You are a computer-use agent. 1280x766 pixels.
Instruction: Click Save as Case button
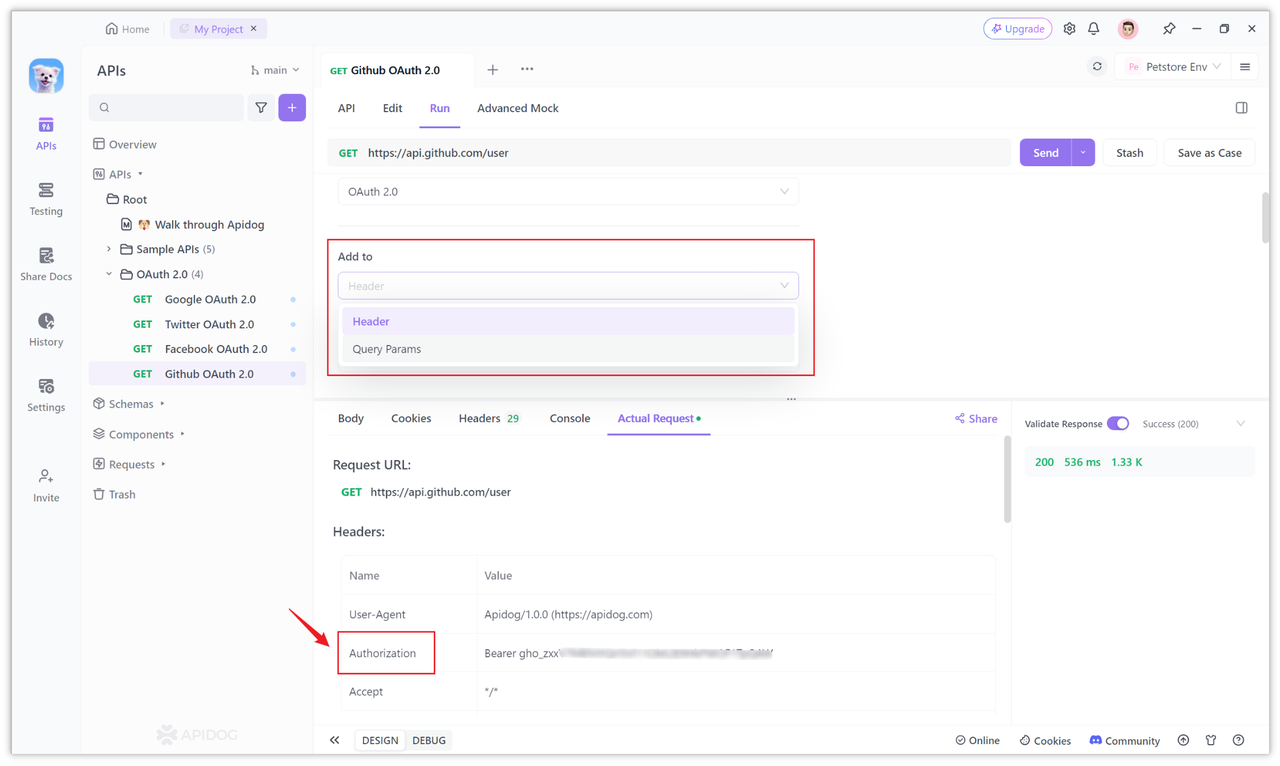click(1210, 153)
